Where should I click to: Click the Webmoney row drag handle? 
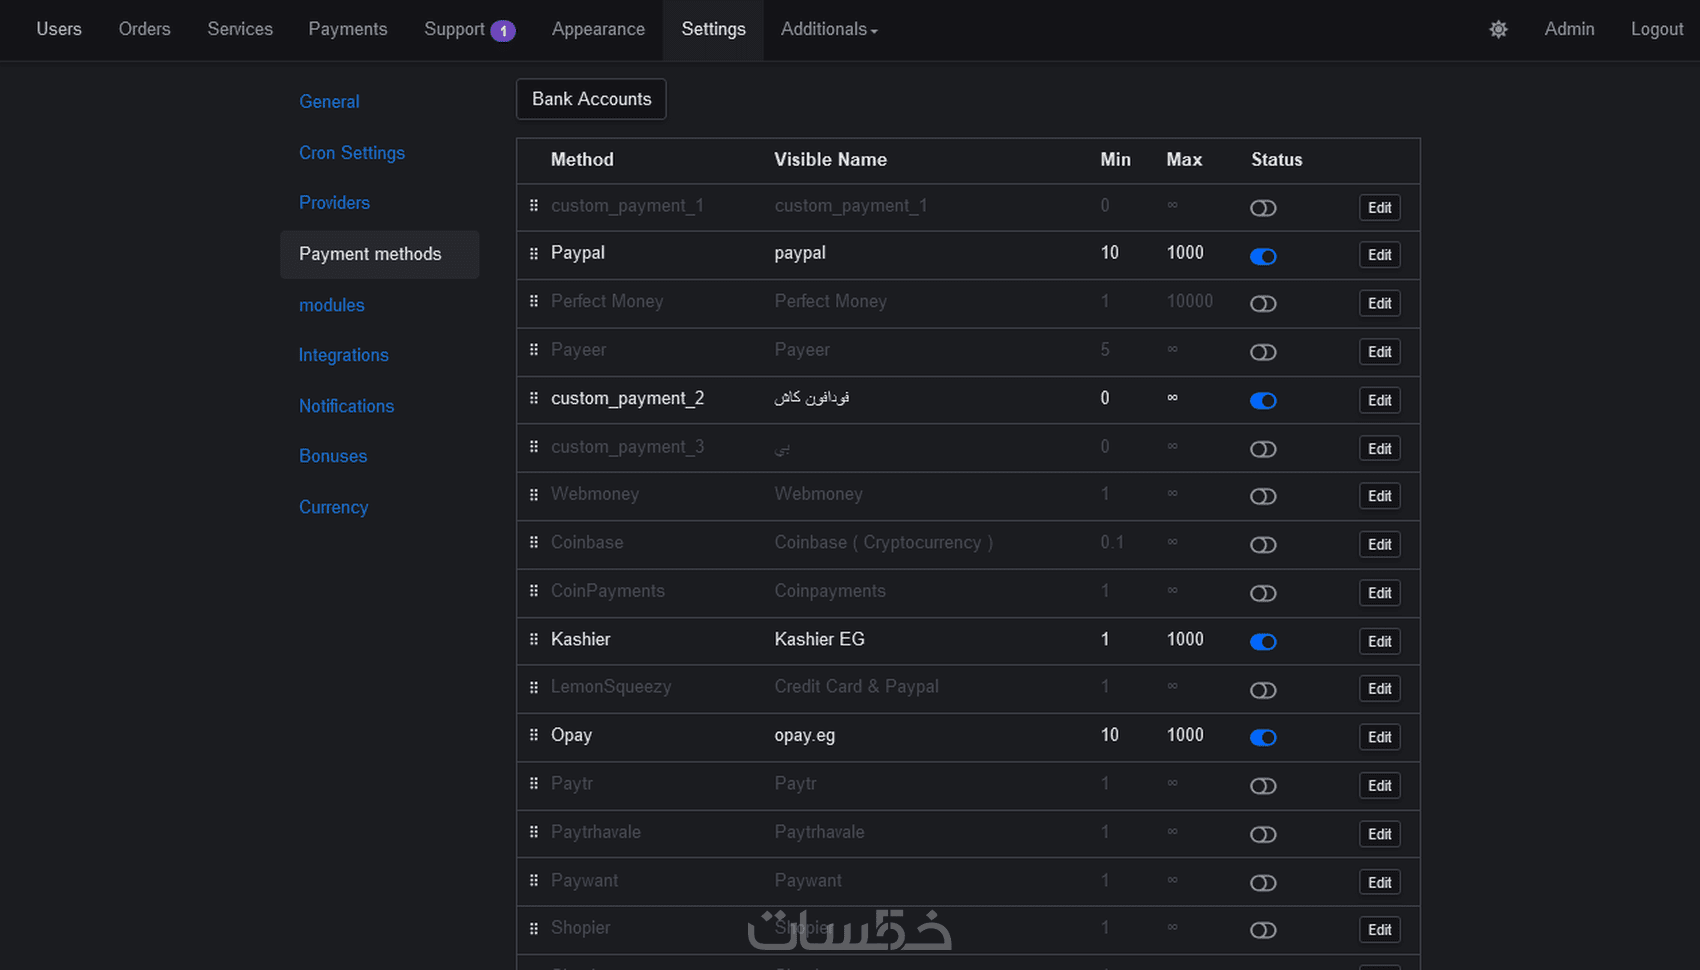(534, 494)
